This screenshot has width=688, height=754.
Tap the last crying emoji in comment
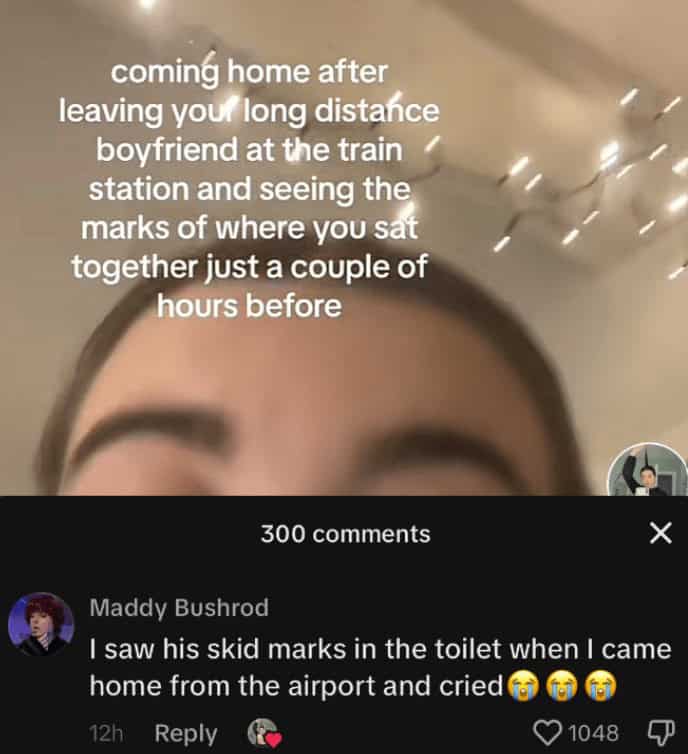[600, 686]
